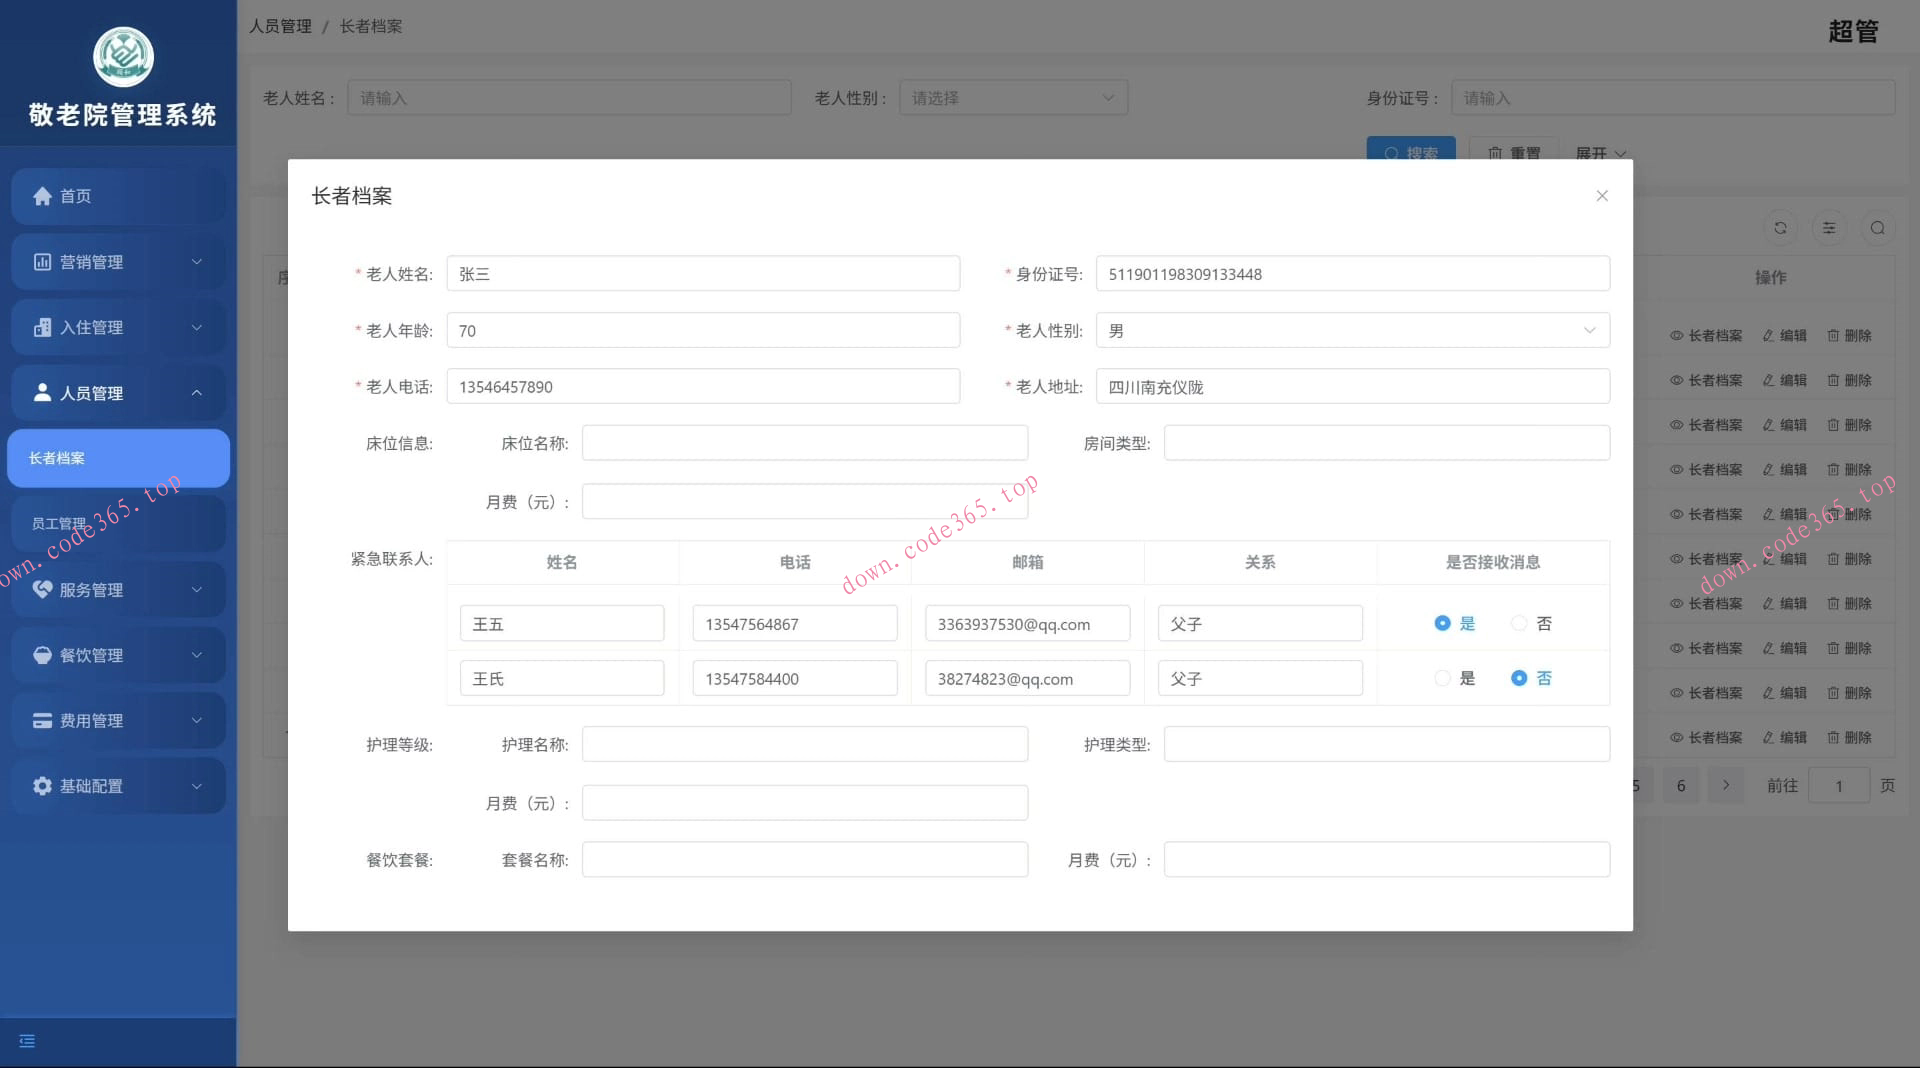Click the 服务管理 heart icon
Image resolution: width=1920 pixels, height=1068 pixels.
click(42, 590)
